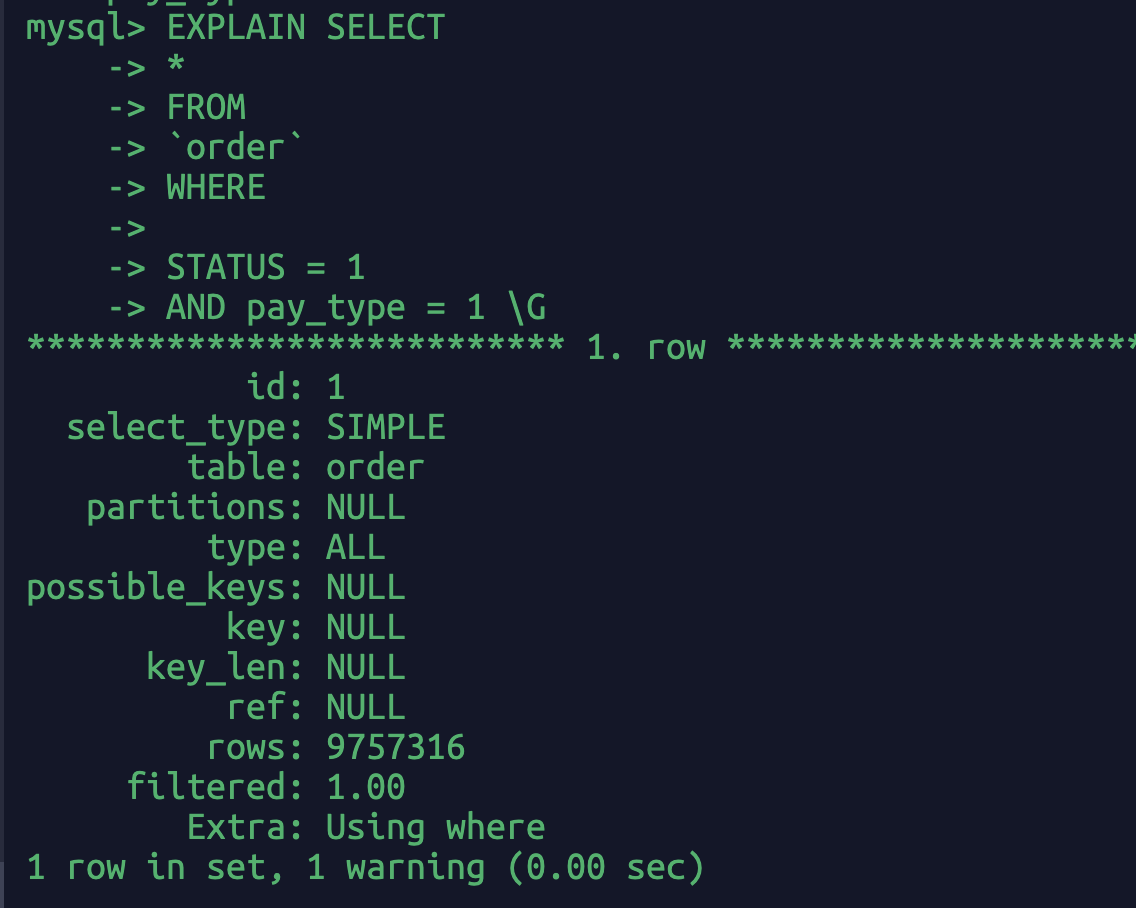
Task: Click the Extra value Using where
Action: (x=435, y=828)
